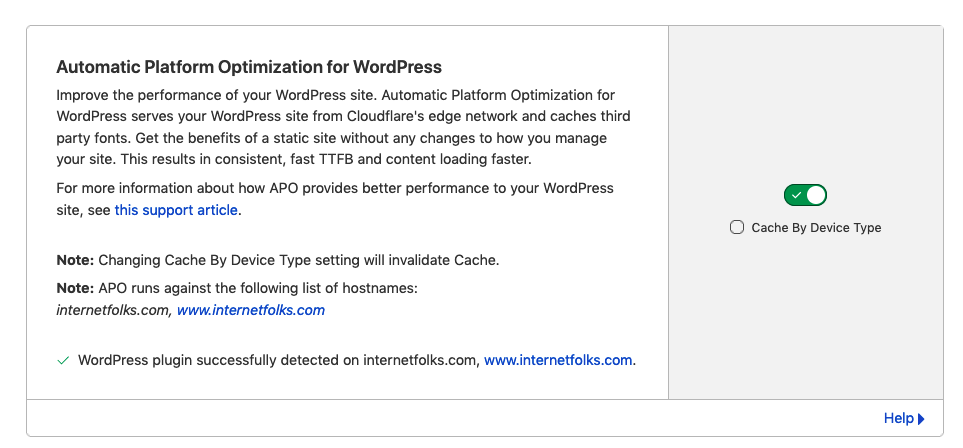
Task: Click the empty footer bar left of Help
Action: [x=450, y=419]
